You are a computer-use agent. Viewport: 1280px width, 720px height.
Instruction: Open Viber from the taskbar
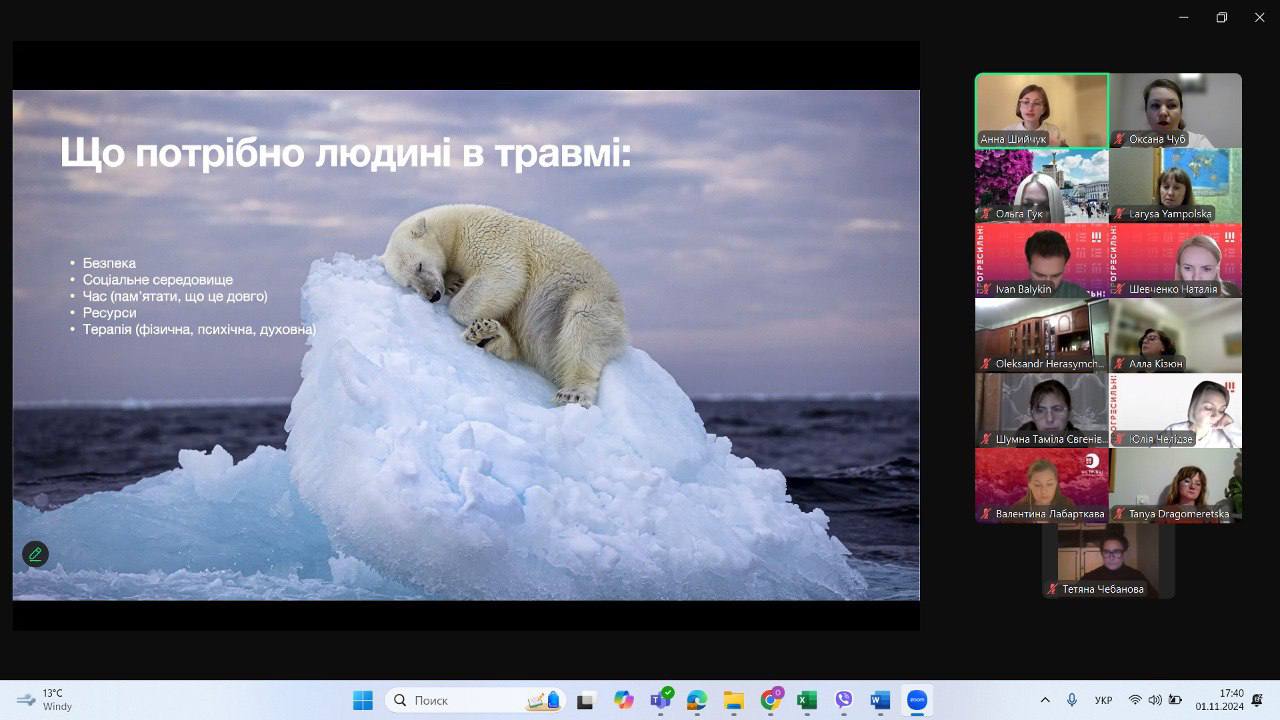pos(844,700)
